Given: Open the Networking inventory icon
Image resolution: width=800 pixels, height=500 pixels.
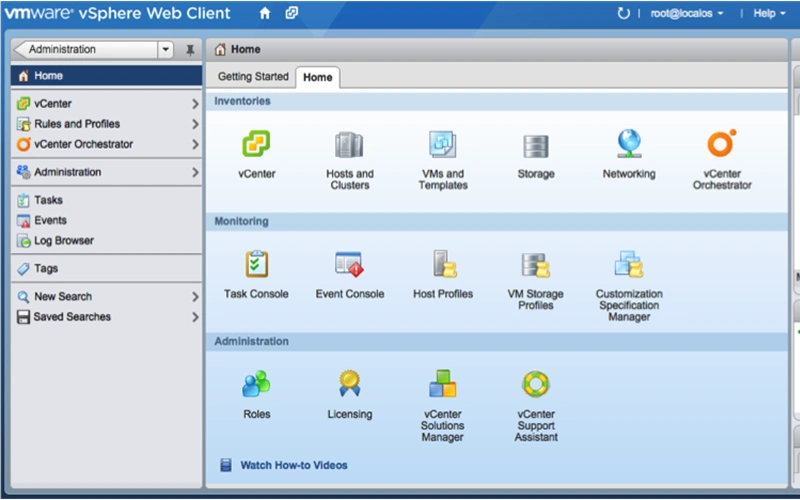Looking at the screenshot, I should [629, 143].
